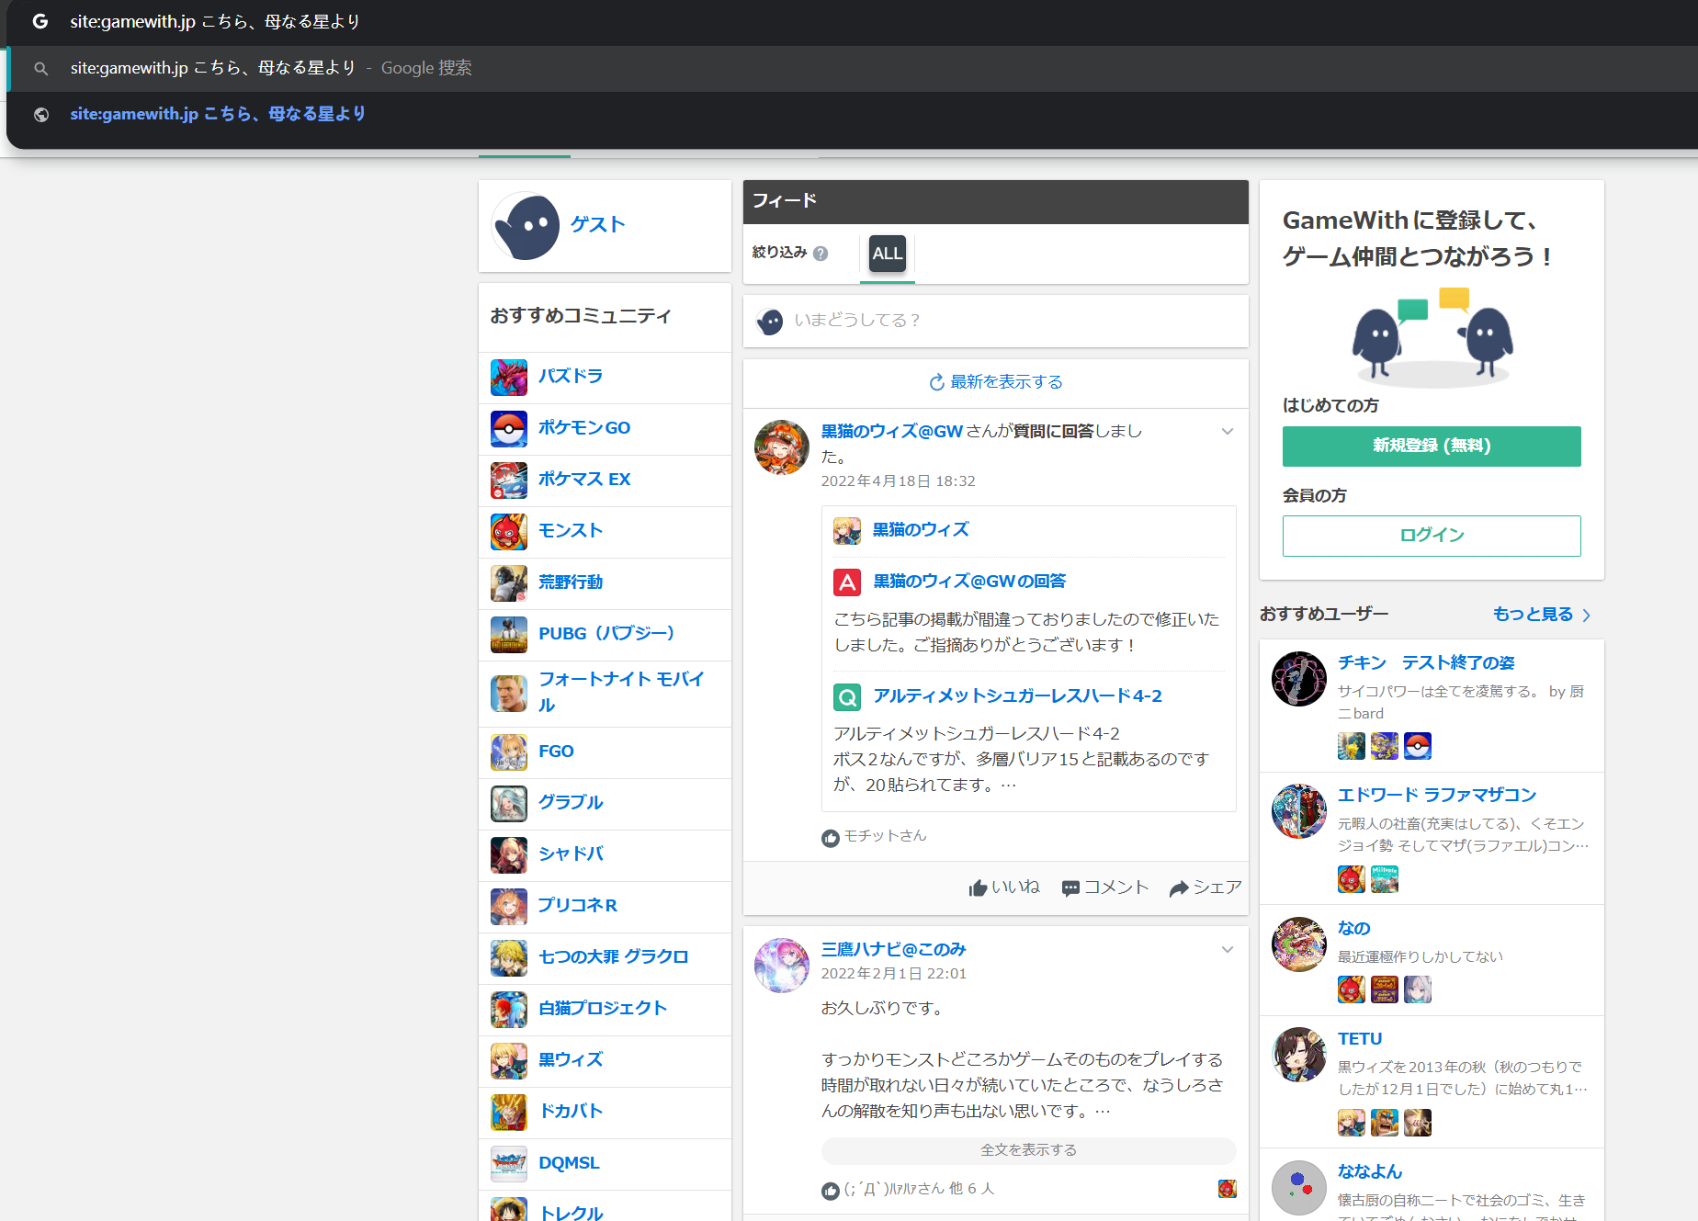The width and height of the screenshot is (1698, 1221).
Task: Click the globe icon in suggestion row
Action: [x=41, y=115]
